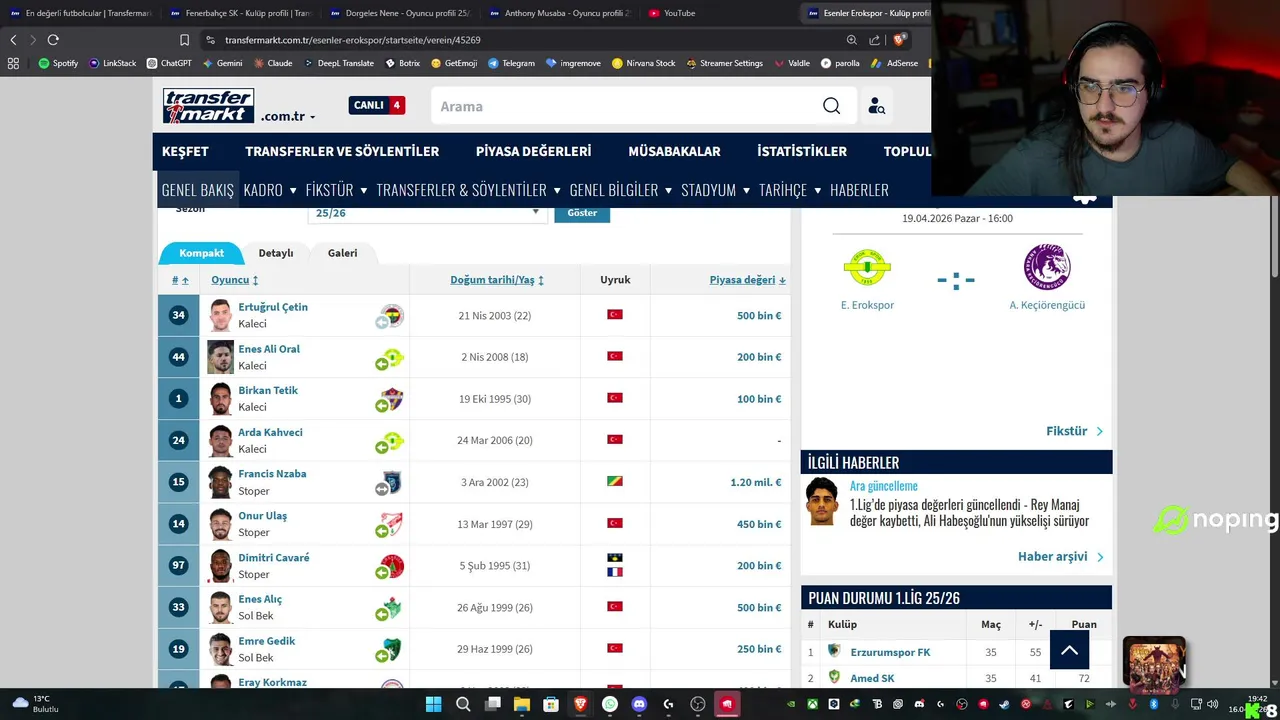Switch to the Galeri tab

(x=342, y=253)
